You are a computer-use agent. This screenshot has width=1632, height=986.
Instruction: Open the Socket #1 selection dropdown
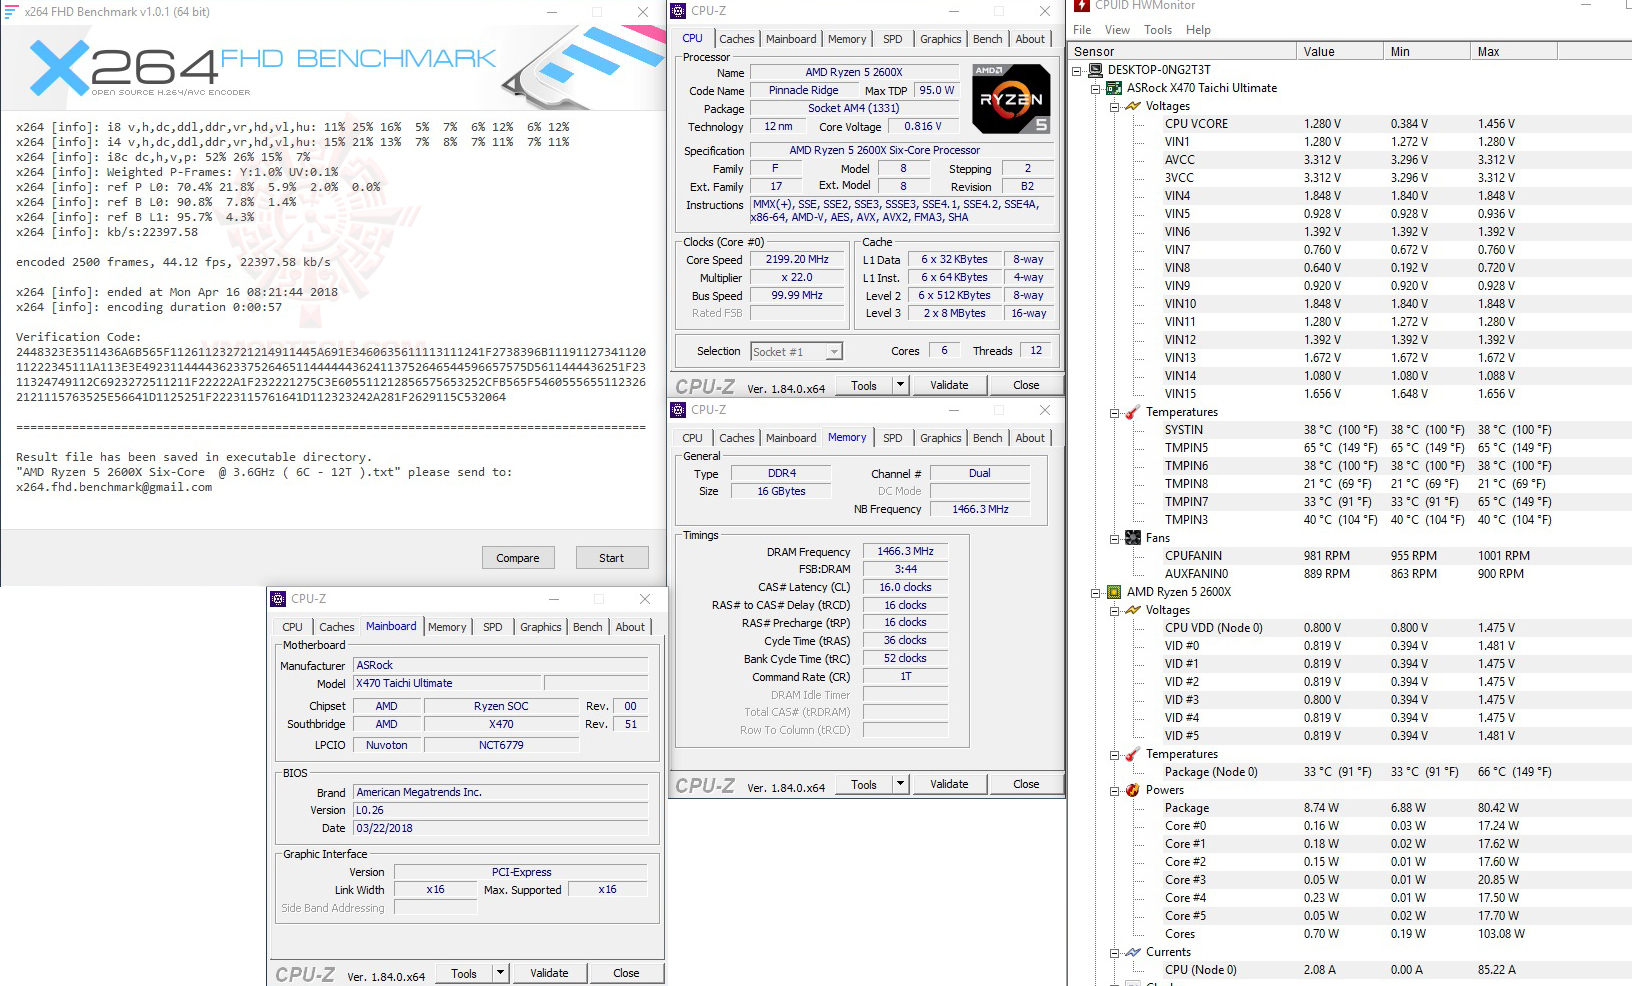click(834, 352)
